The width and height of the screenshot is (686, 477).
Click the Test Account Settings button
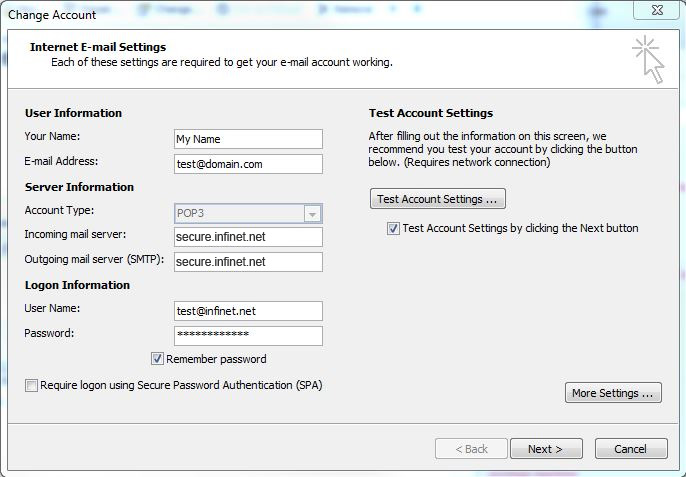[x=438, y=199]
